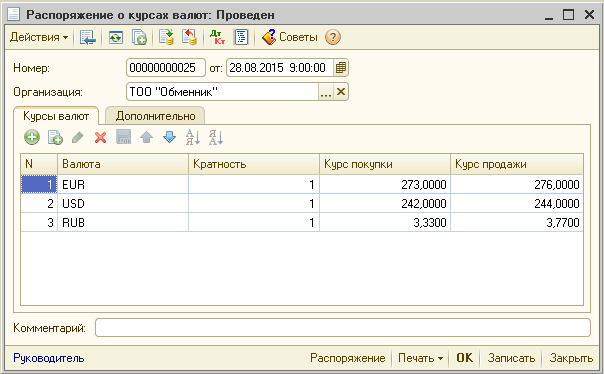Open the Дт/Кт document postings icon
The height and width of the screenshot is (374, 604).
pyautogui.click(x=217, y=37)
